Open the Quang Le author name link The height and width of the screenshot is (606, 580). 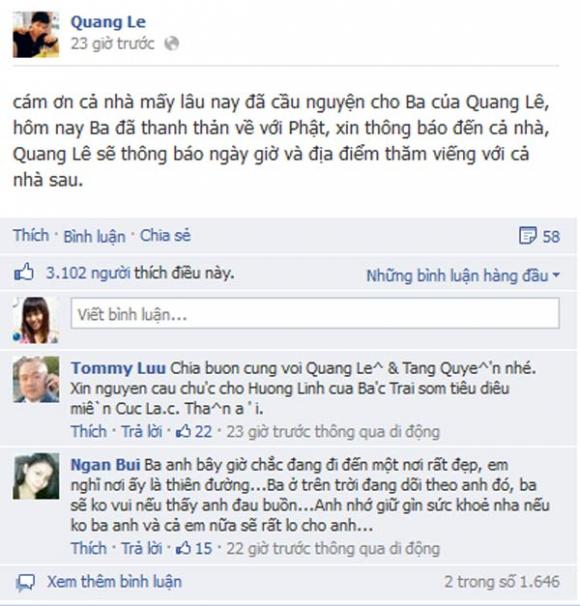click(x=108, y=22)
